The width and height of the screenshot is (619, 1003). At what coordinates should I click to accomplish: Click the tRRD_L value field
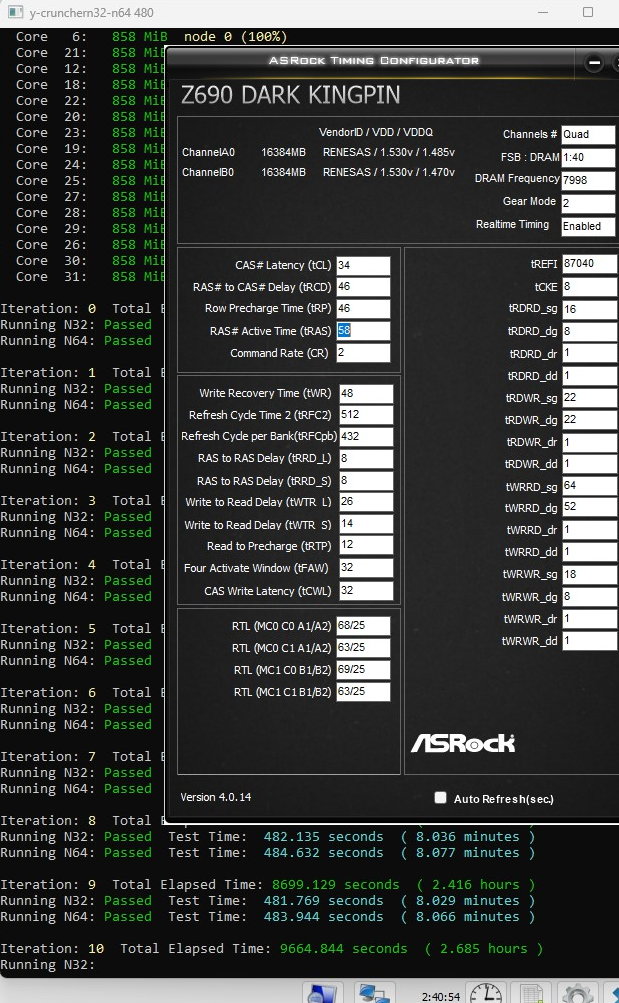coord(366,459)
